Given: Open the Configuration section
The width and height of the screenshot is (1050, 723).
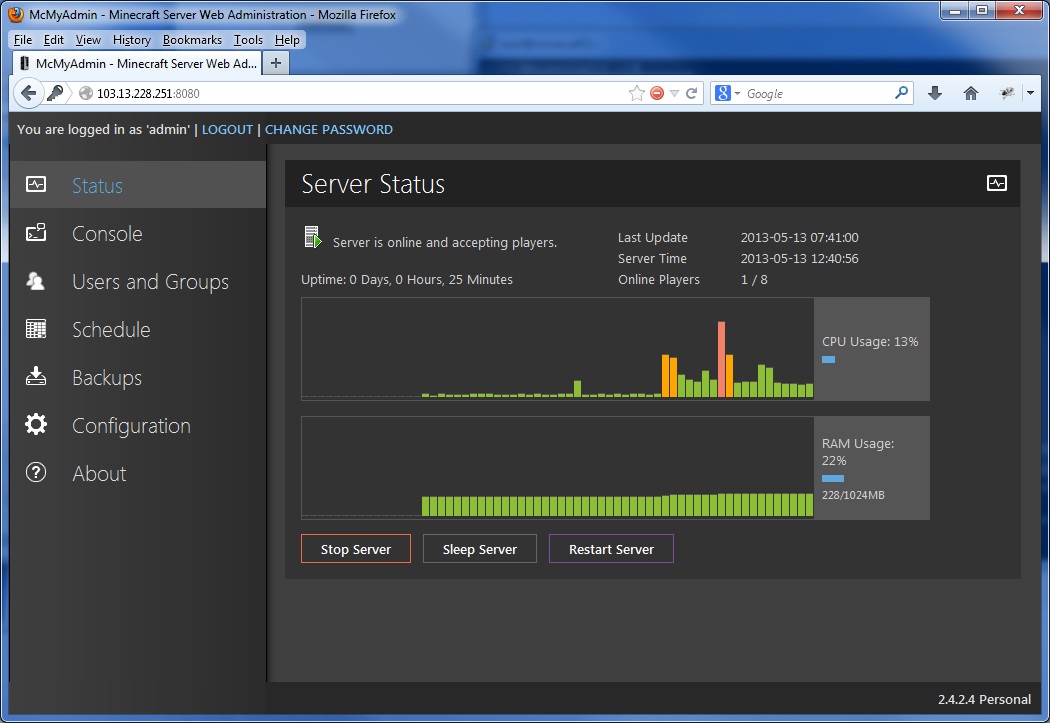Looking at the screenshot, I should pos(138,426).
